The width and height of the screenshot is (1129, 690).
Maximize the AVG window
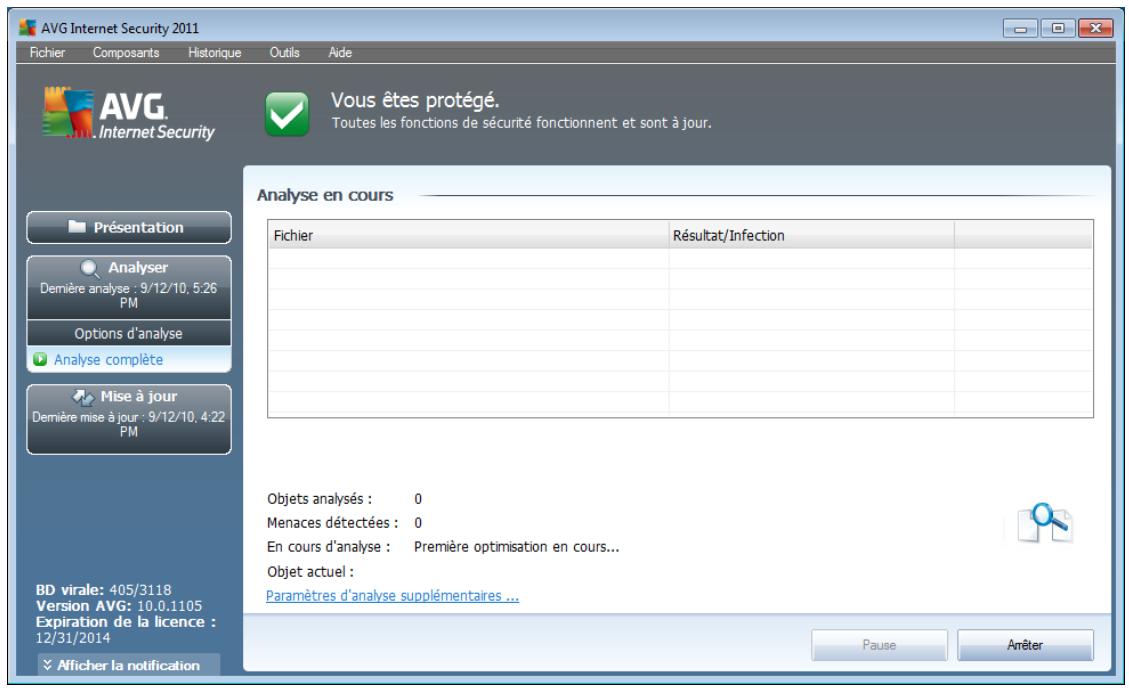click(x=1058, y=28)
